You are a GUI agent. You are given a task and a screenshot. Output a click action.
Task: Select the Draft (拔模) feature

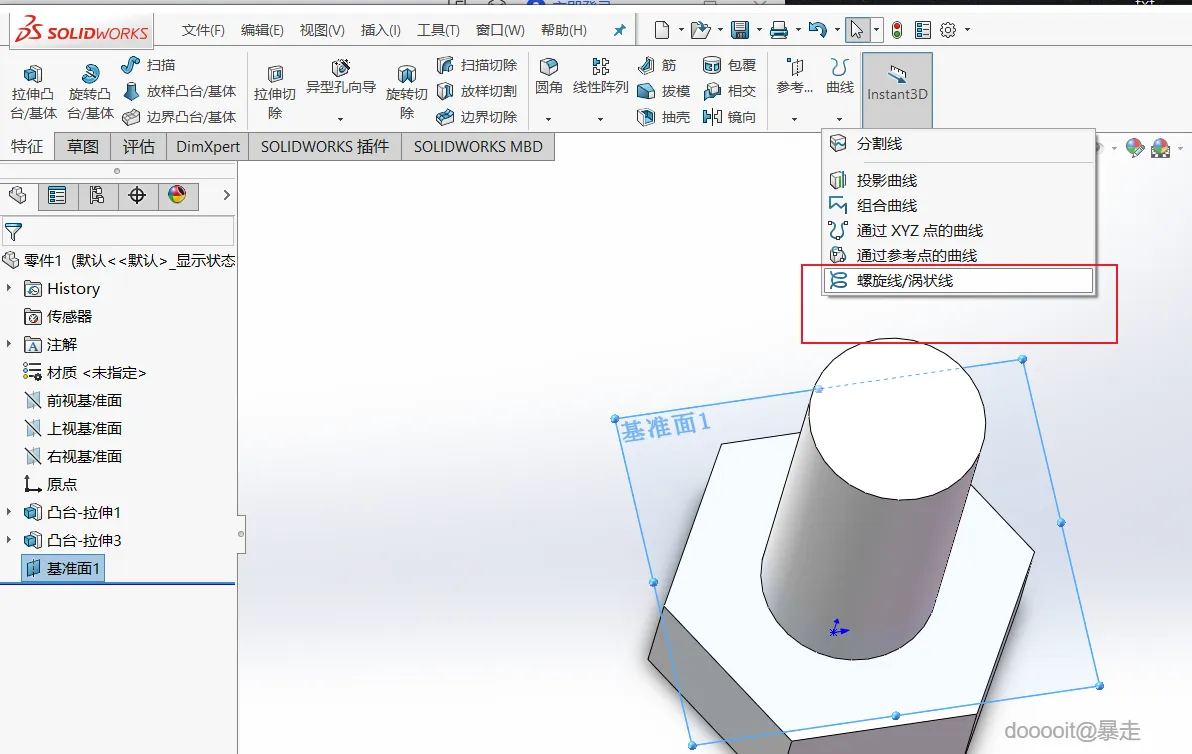pyautogui.click(x=664, y=91)
